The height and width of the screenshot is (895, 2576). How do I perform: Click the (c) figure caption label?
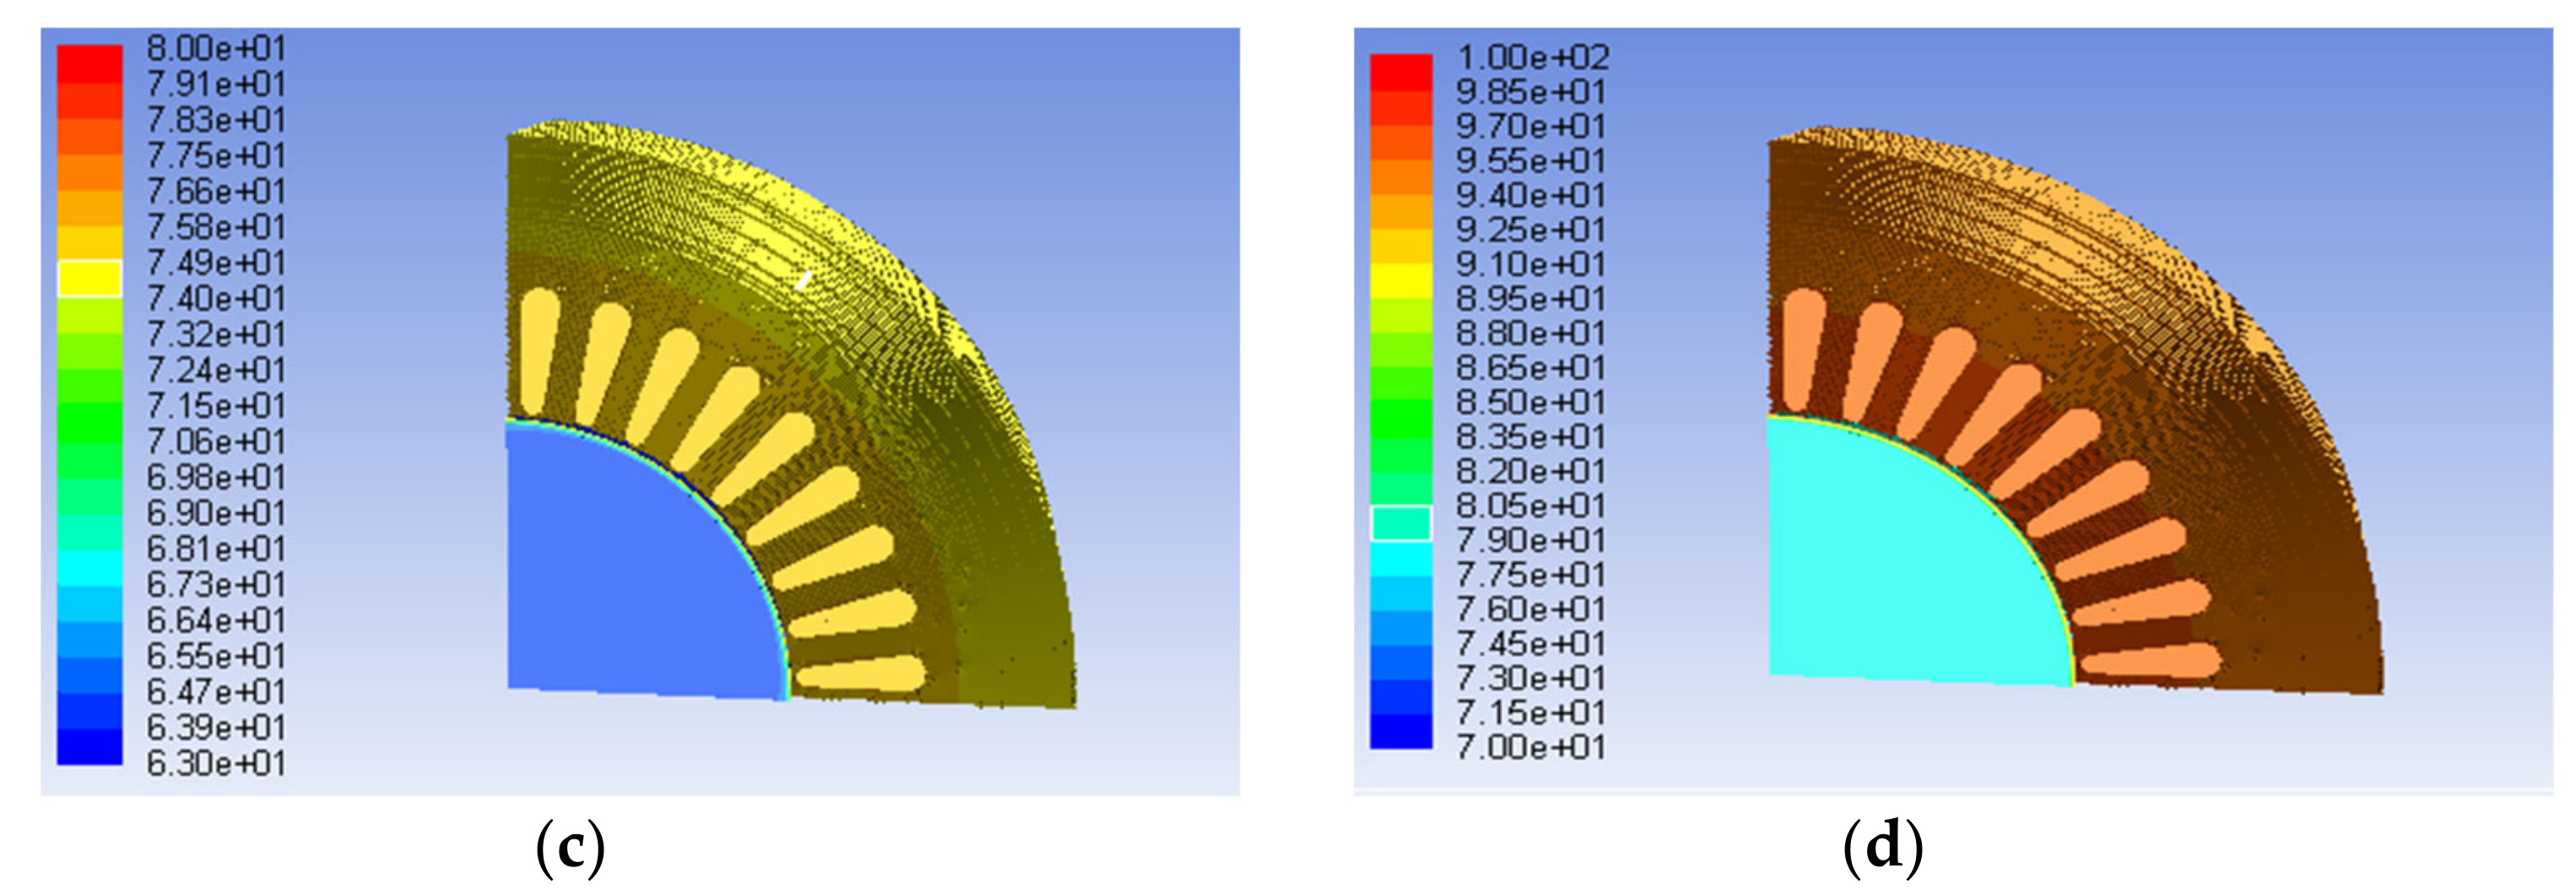click(570, 848)
